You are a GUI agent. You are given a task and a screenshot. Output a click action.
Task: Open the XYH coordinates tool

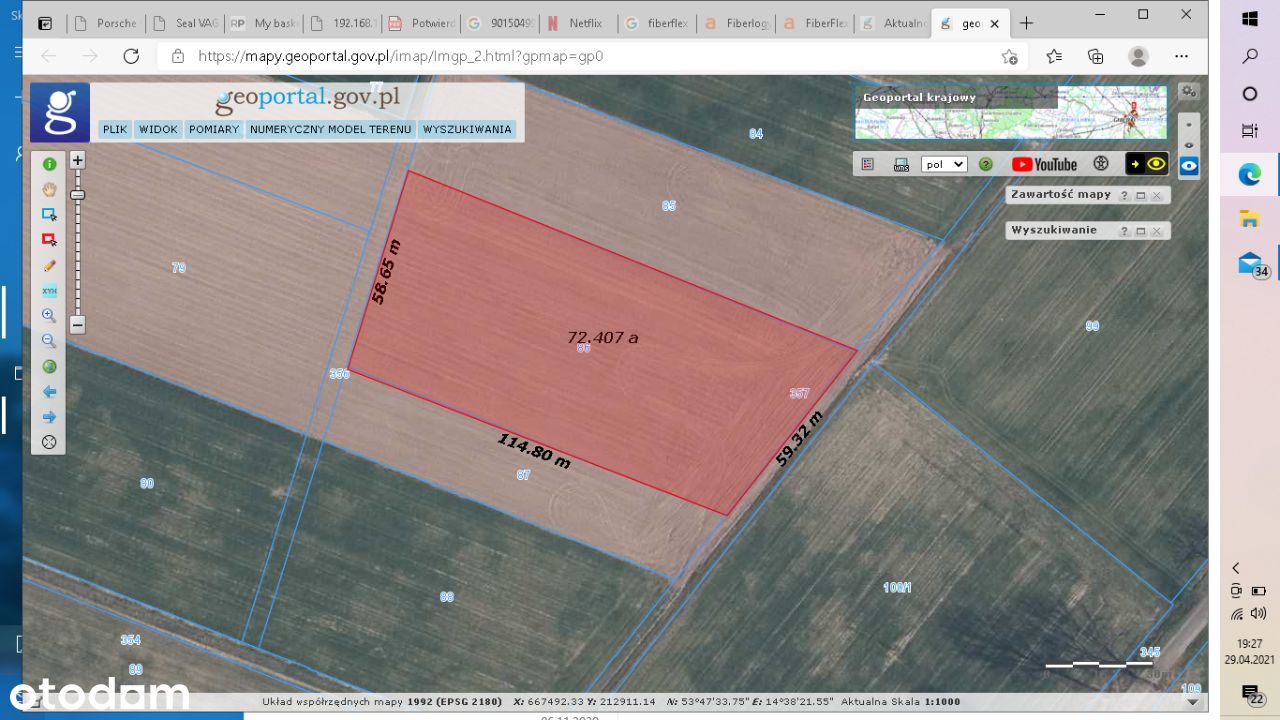49,291
